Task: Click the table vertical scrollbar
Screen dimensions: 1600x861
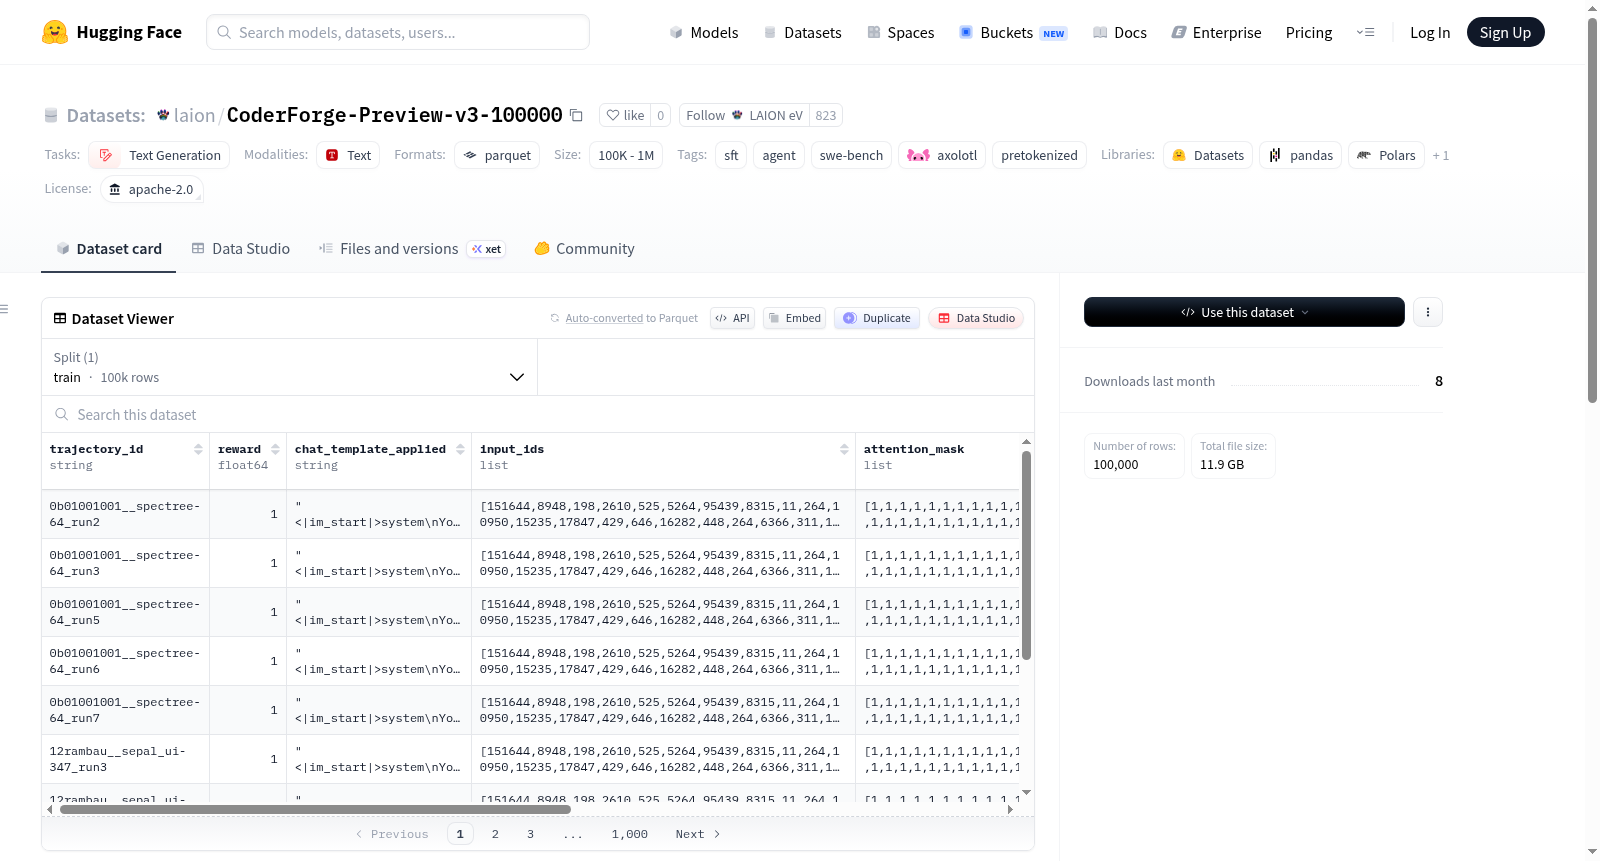Action: 1026,555
